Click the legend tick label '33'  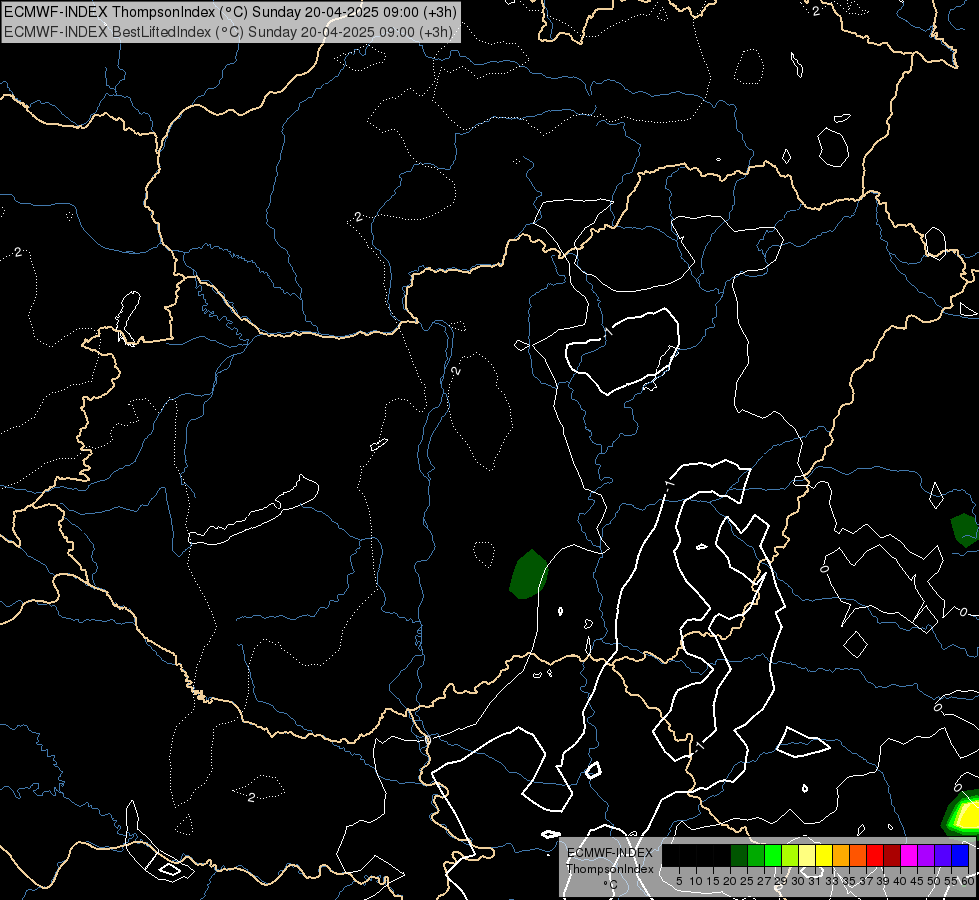coord(832,881)
